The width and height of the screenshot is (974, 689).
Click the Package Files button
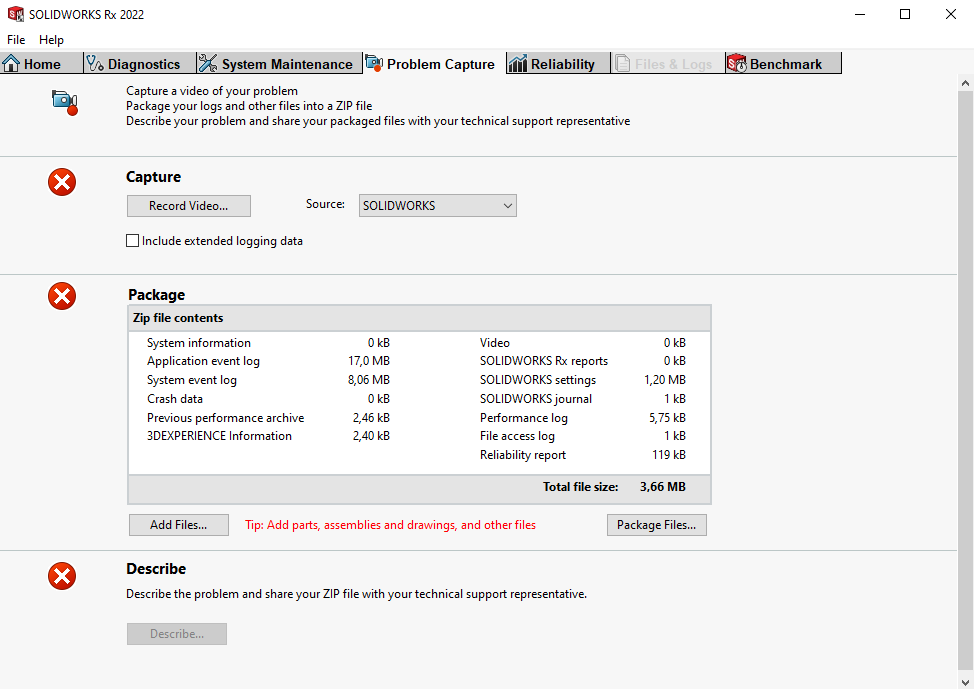[x=656, y=525]
